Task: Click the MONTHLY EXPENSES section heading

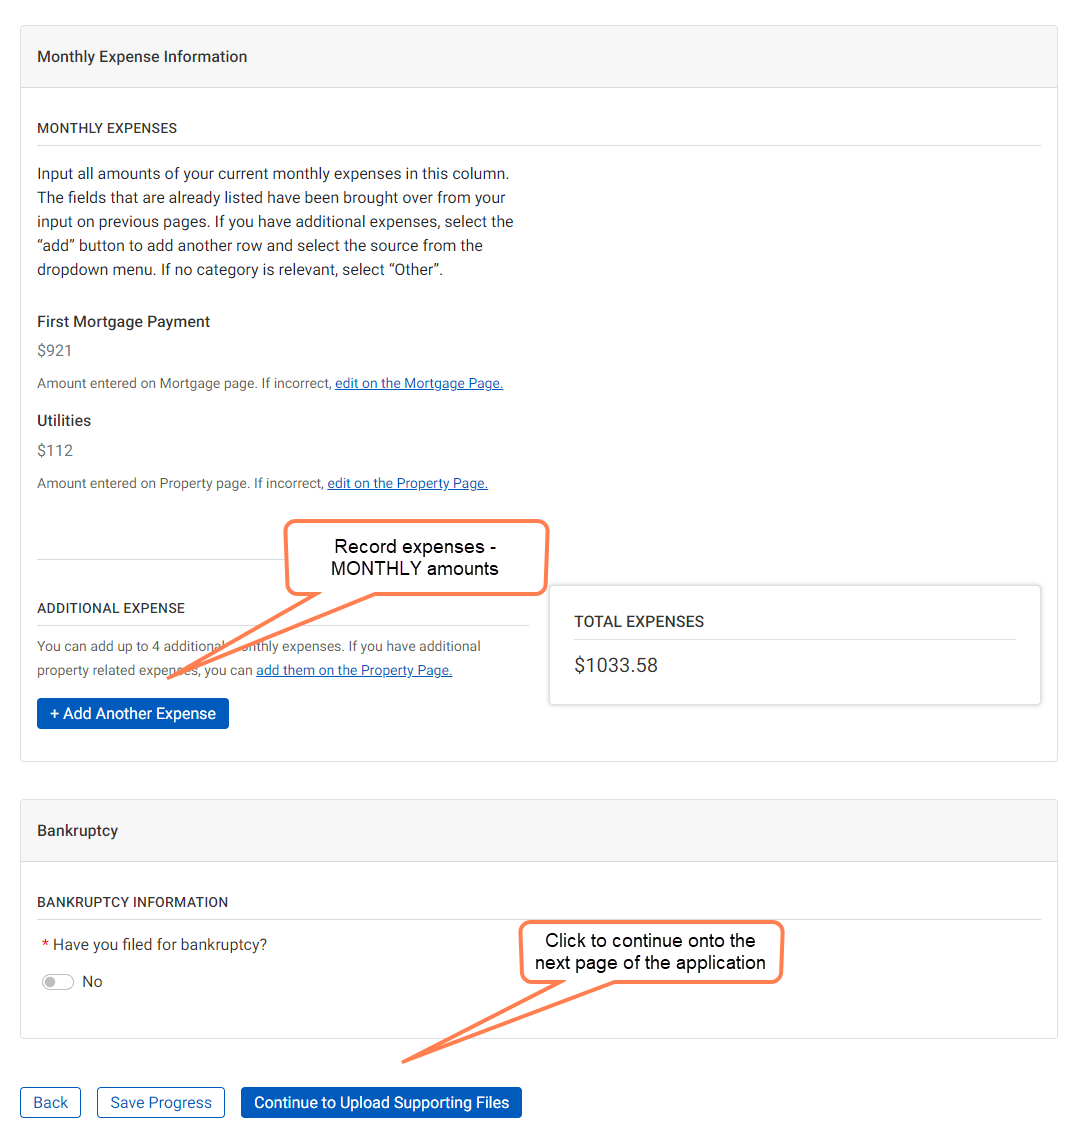Action: pos(107,128)
